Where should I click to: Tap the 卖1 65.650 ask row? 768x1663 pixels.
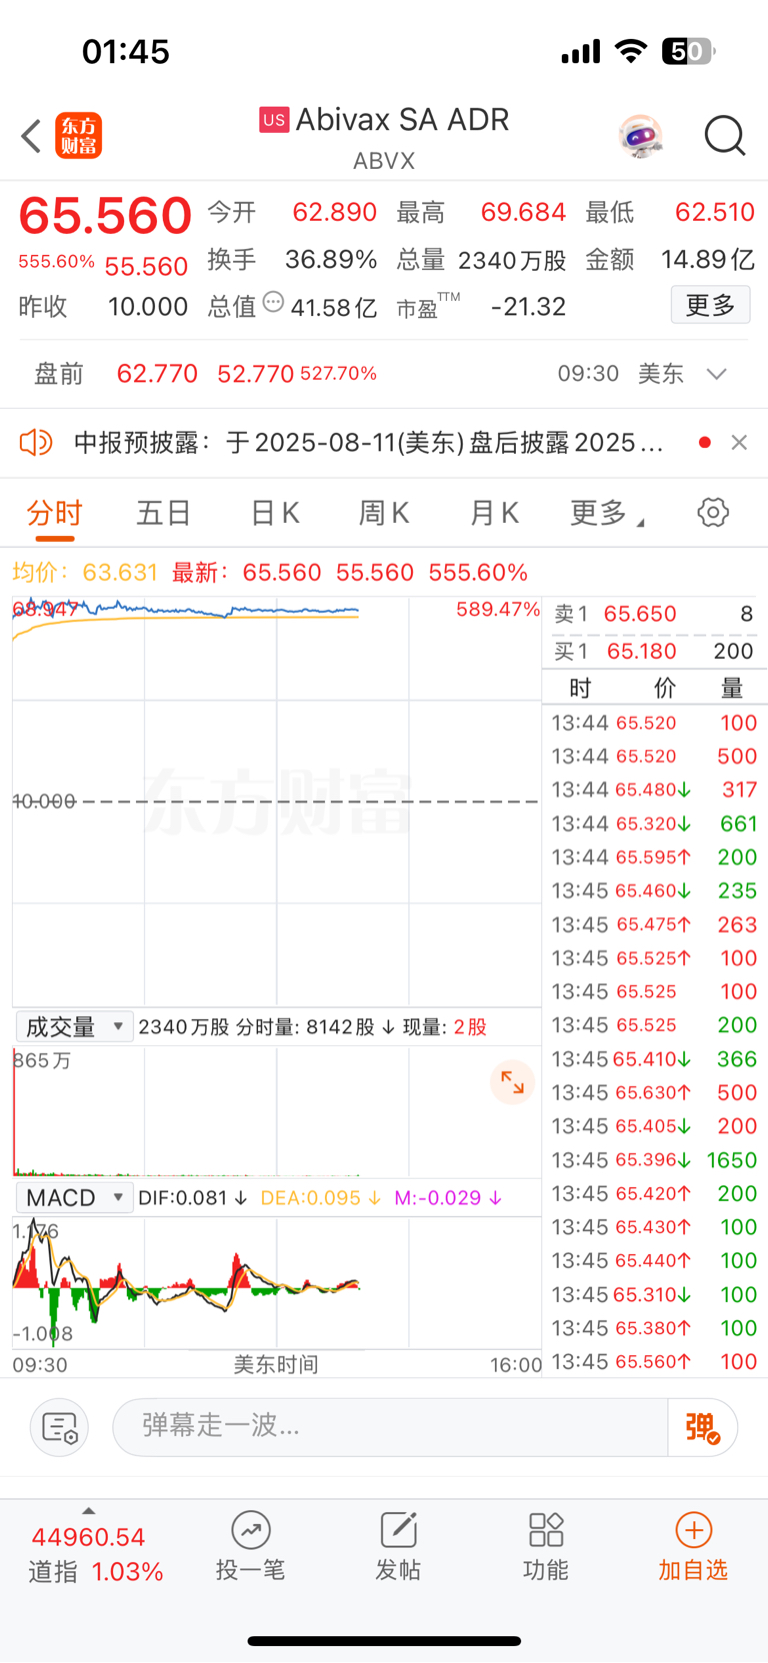[654, 614]
